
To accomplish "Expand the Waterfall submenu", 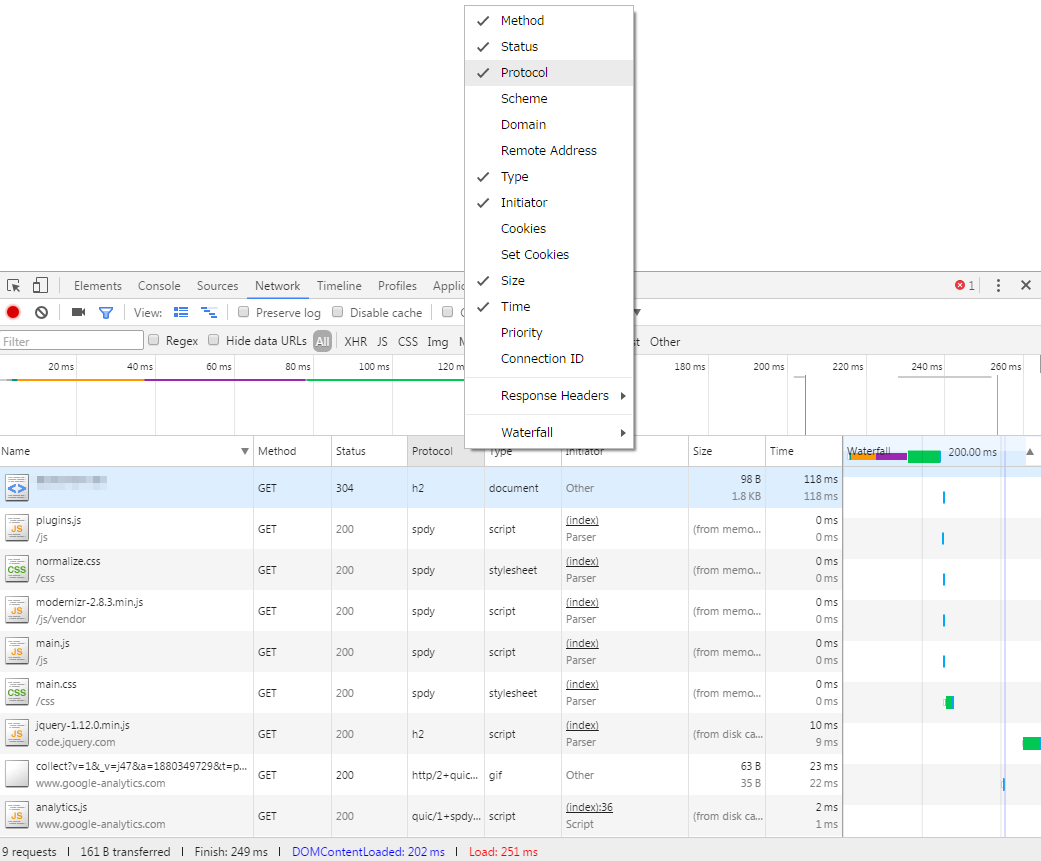I will point(549,432).
